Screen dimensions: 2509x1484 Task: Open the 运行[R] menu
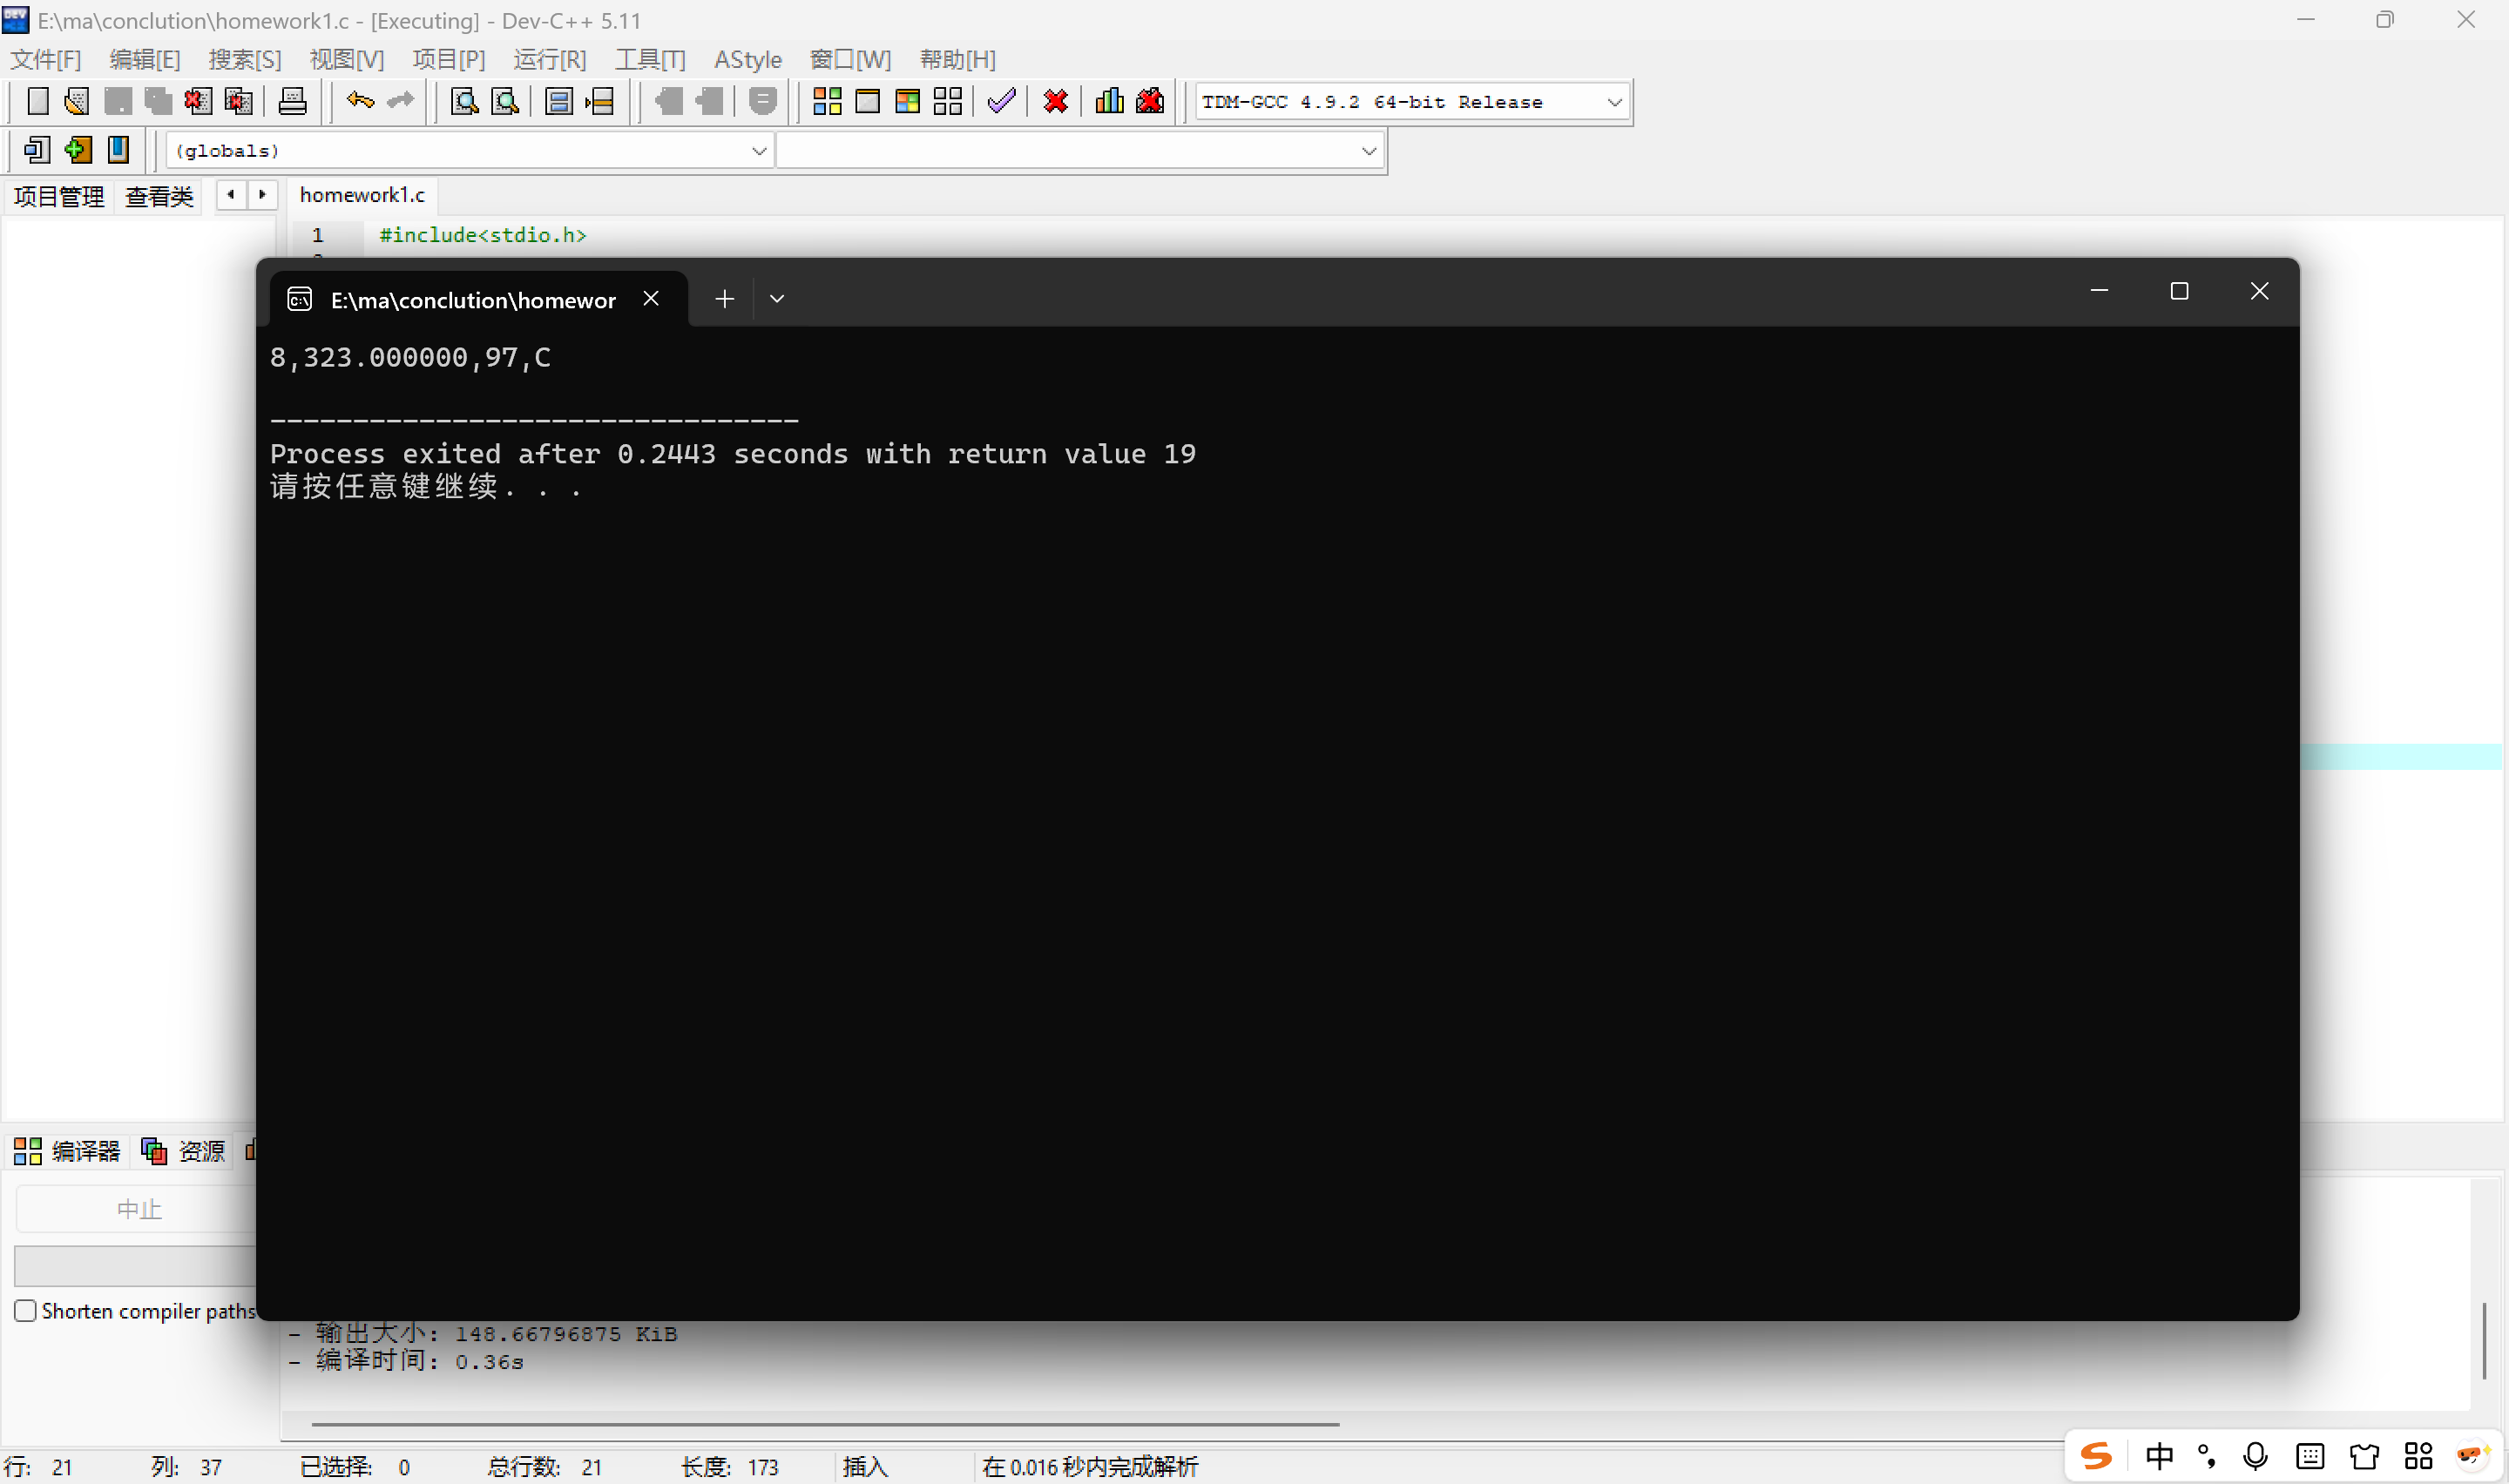549,59
